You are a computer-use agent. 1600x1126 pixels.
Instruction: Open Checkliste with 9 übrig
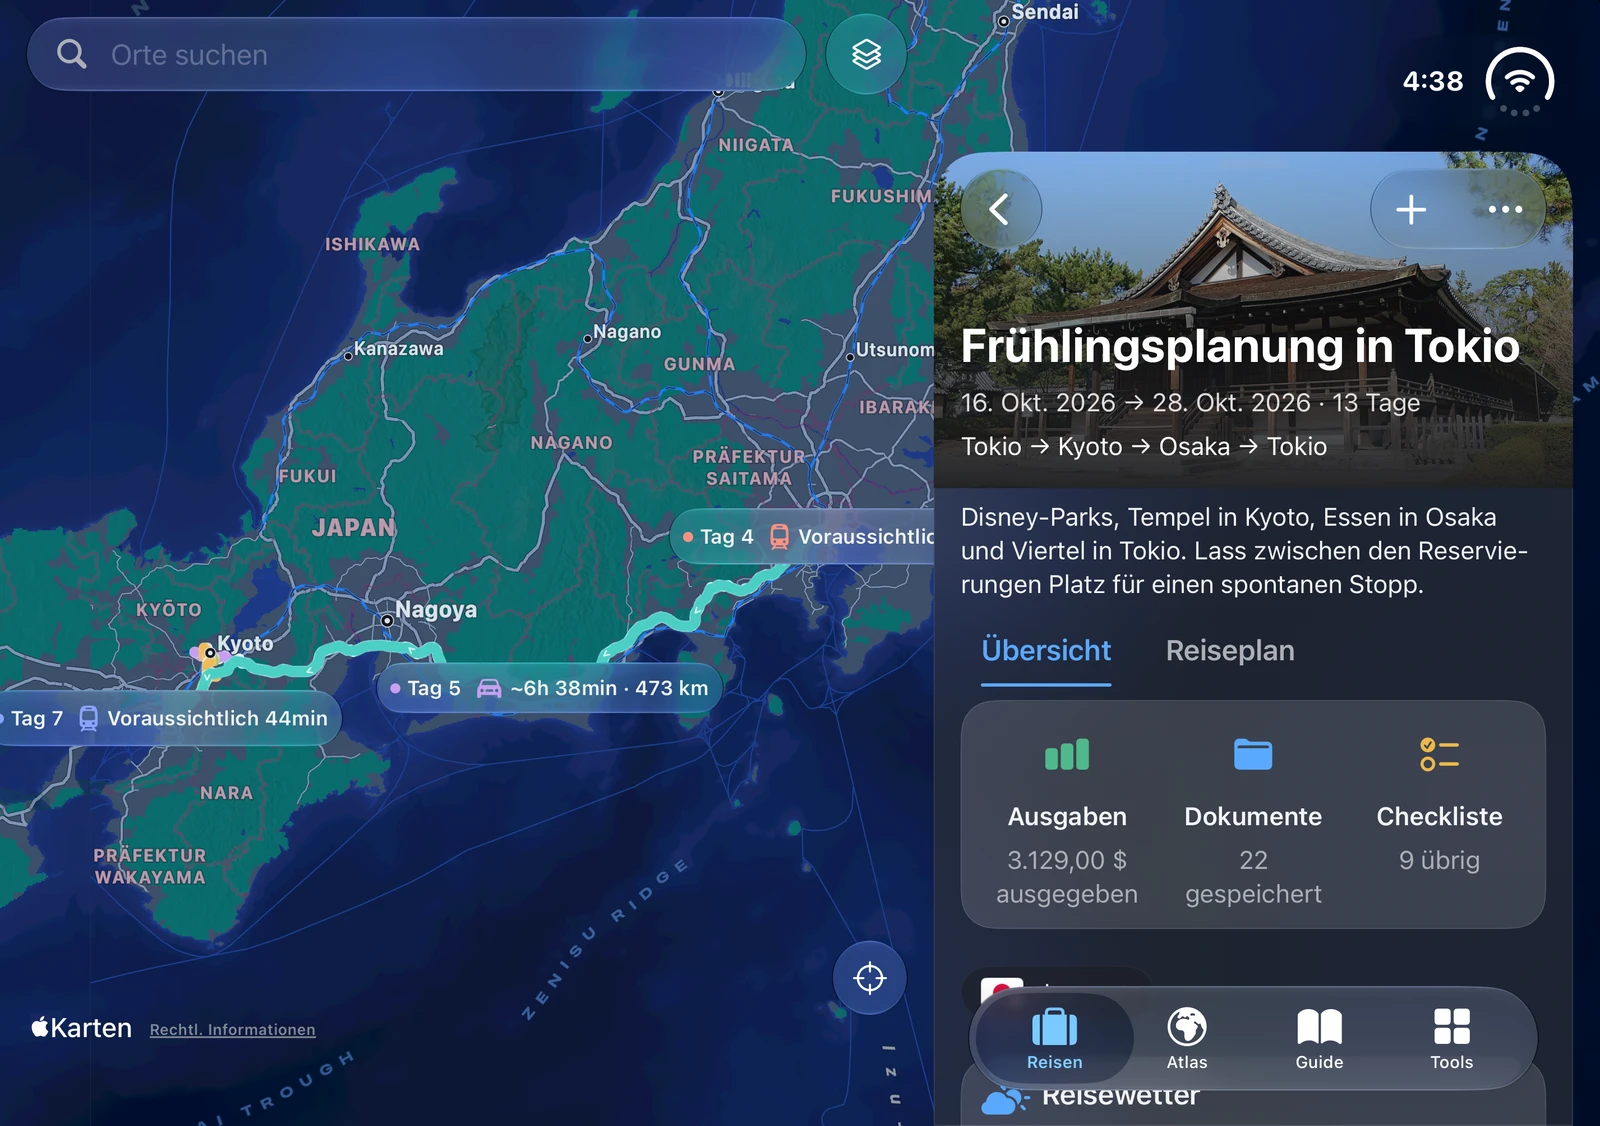click(x=1439, y=815)
